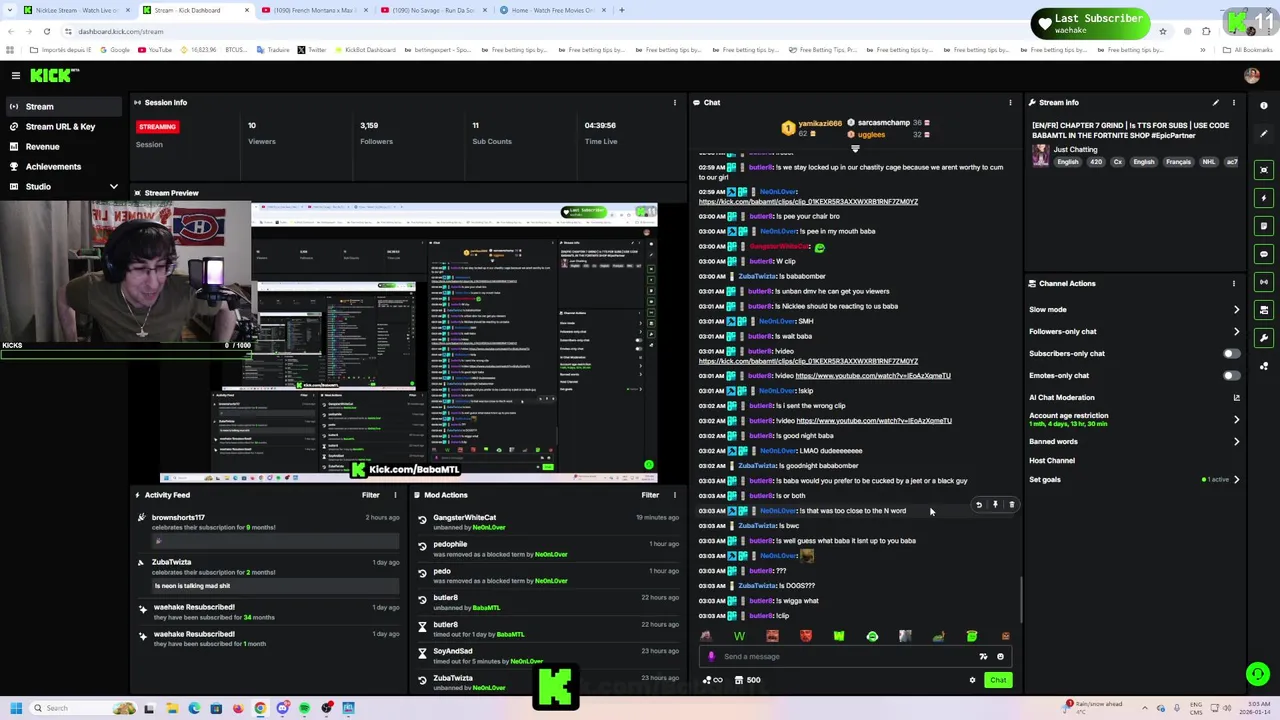Open Mod Actions Filter dropdown
Screen dimensions: 1280x720
[x=650, y=495]
